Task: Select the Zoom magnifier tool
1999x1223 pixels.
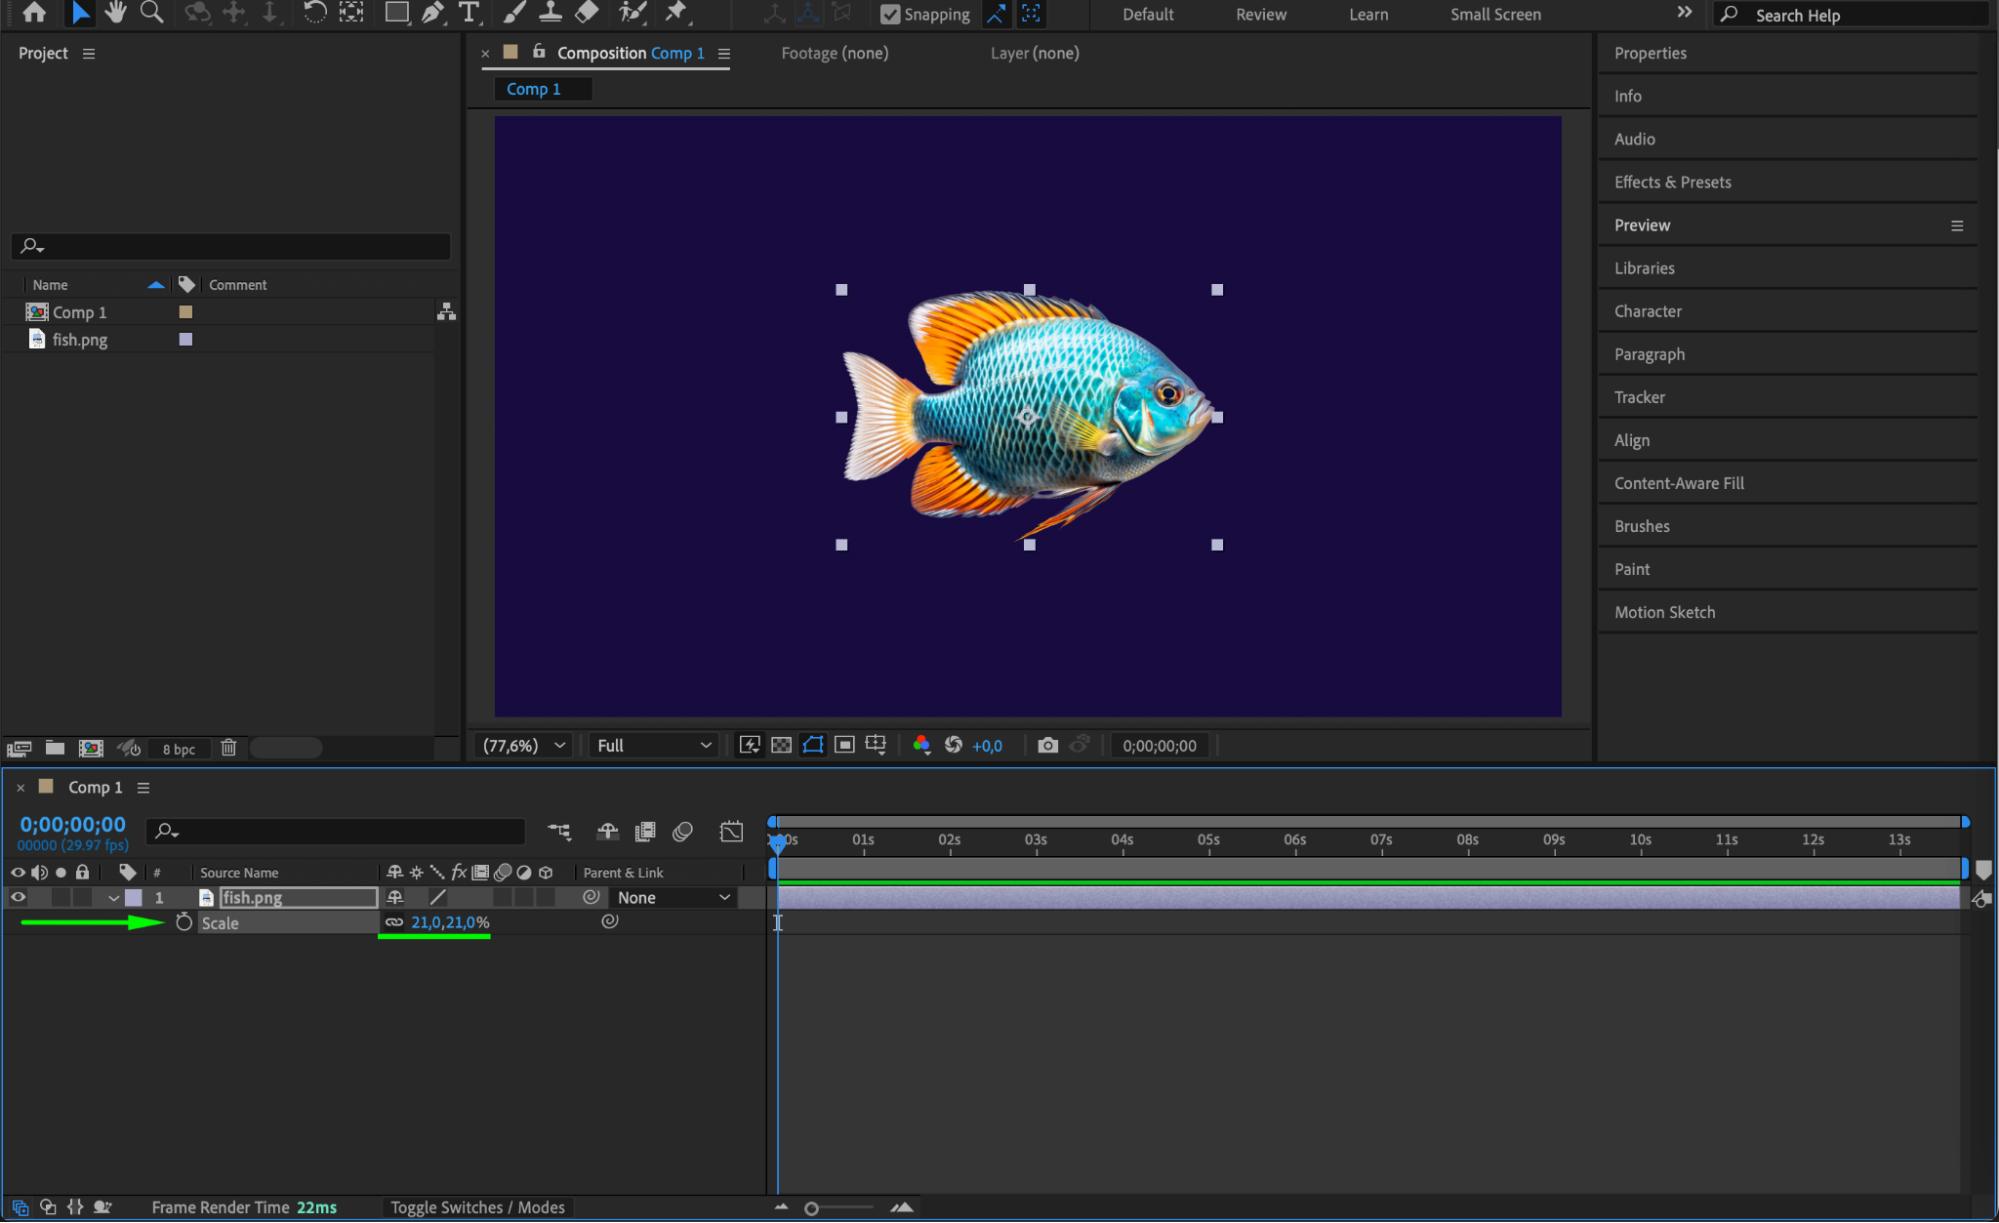Action: point(152,13)
